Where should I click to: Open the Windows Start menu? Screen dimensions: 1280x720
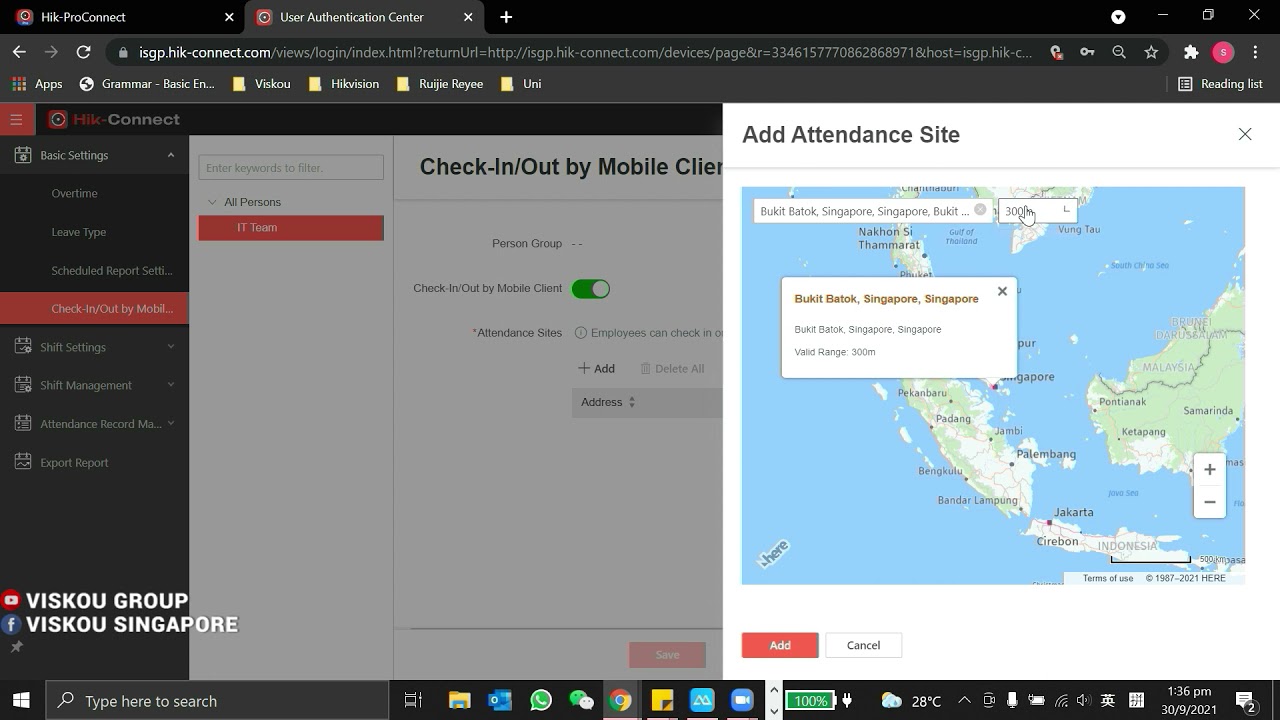[21, 700]
